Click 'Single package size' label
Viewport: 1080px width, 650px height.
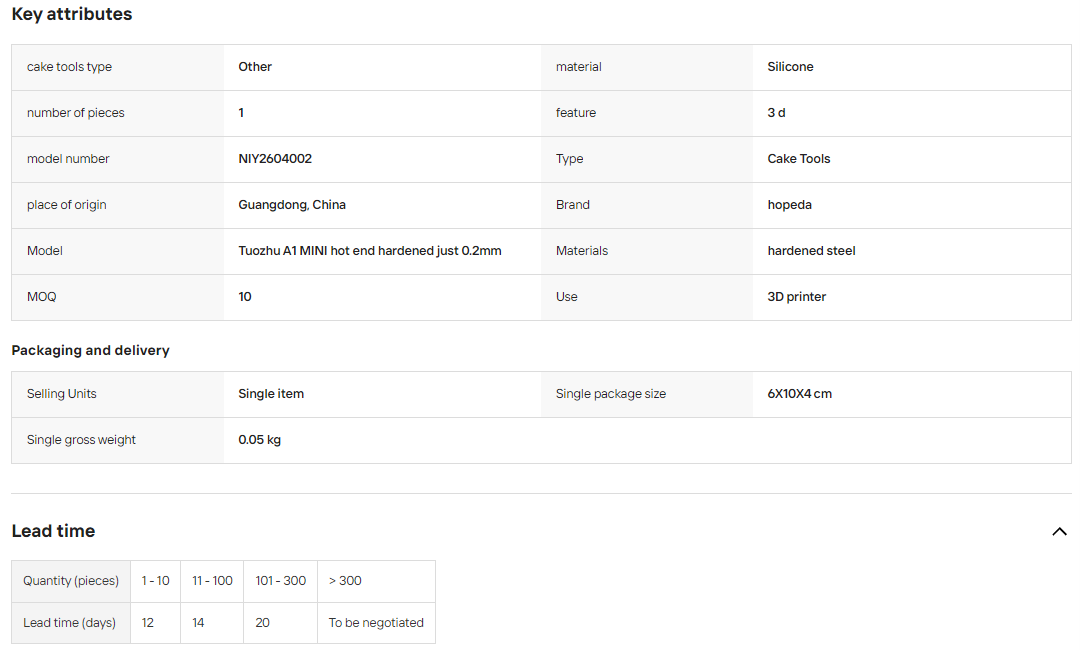(x=611, y=395)
